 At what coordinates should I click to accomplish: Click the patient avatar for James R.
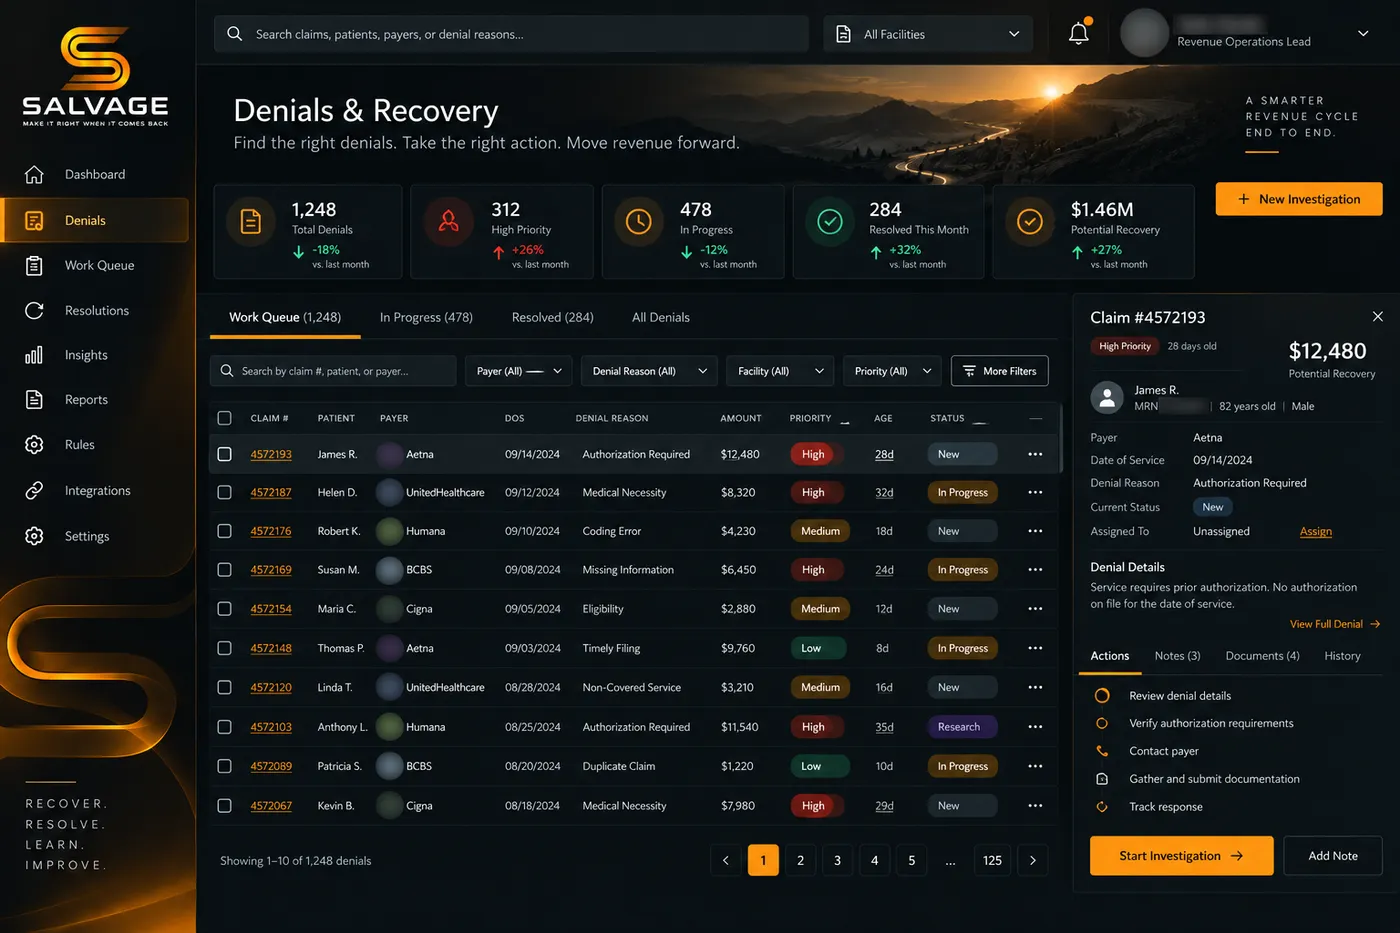pos(1107,397)
